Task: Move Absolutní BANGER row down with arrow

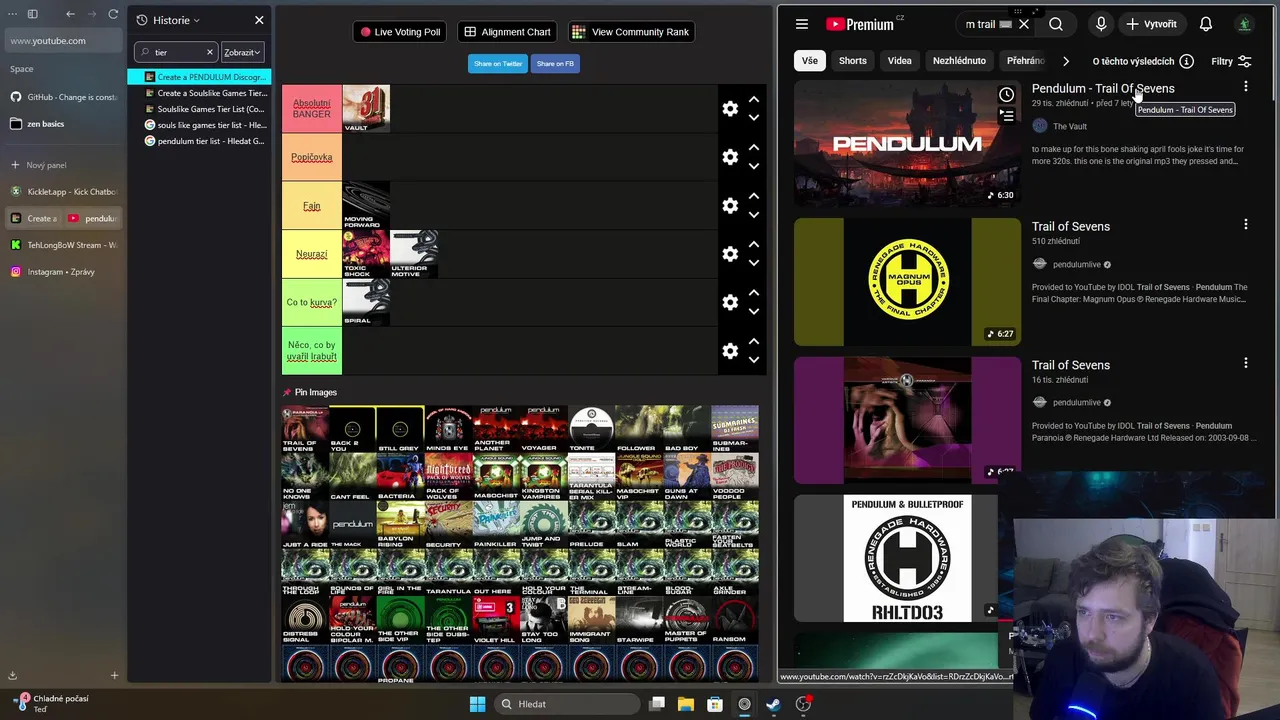Action: coord(754,118)
